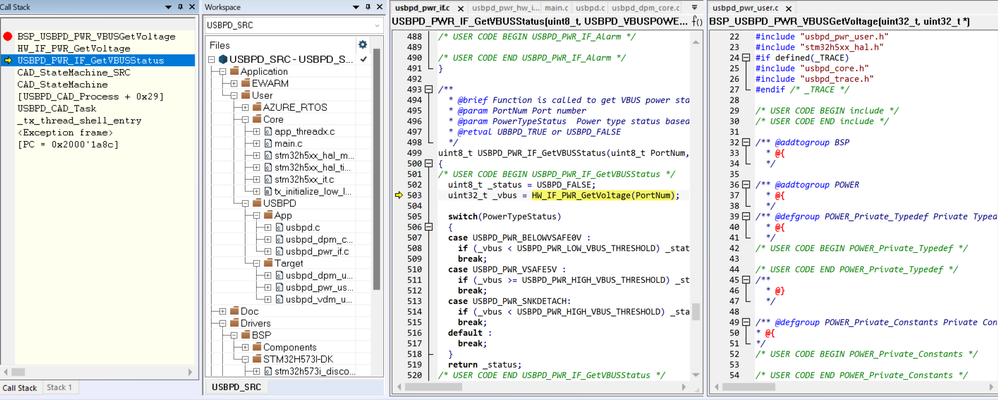
Task: Click the Workspace files gear settings icon
Action: click(363, 44)
